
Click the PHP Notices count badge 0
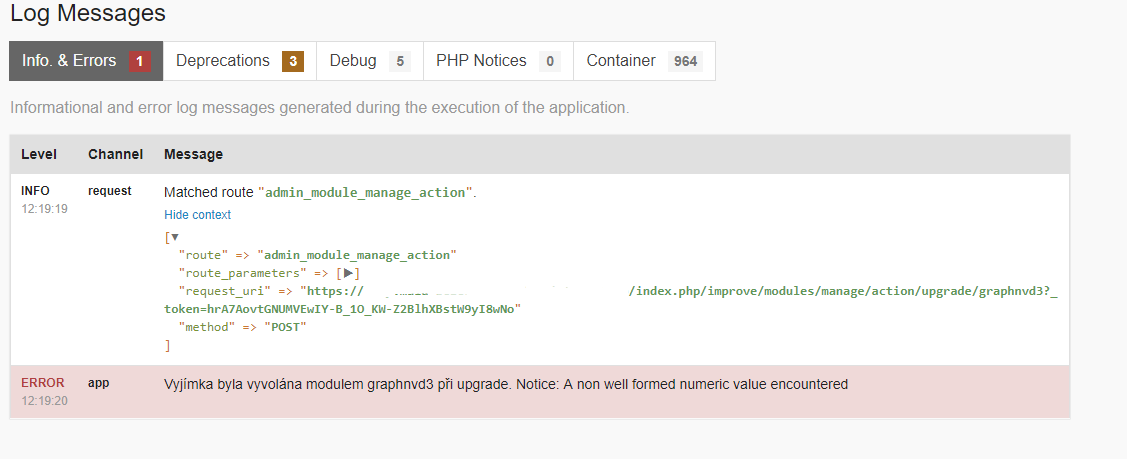(549, 62)
